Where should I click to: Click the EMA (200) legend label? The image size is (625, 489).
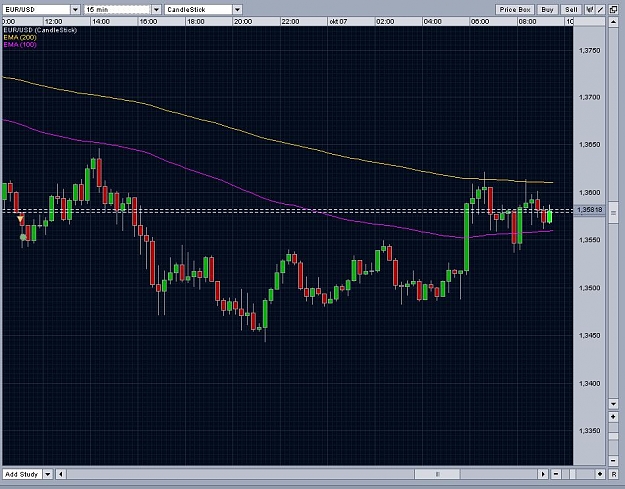(20, 37)
